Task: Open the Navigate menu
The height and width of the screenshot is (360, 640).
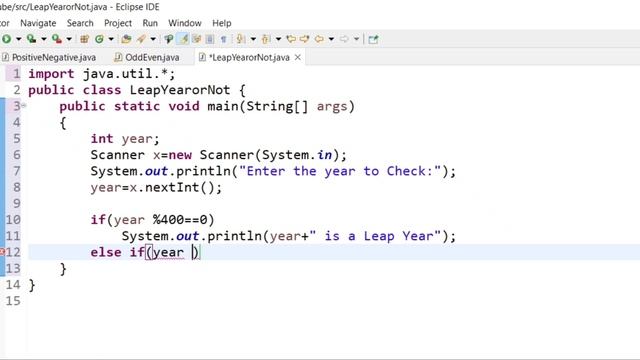Action: [x=38, y=23]
